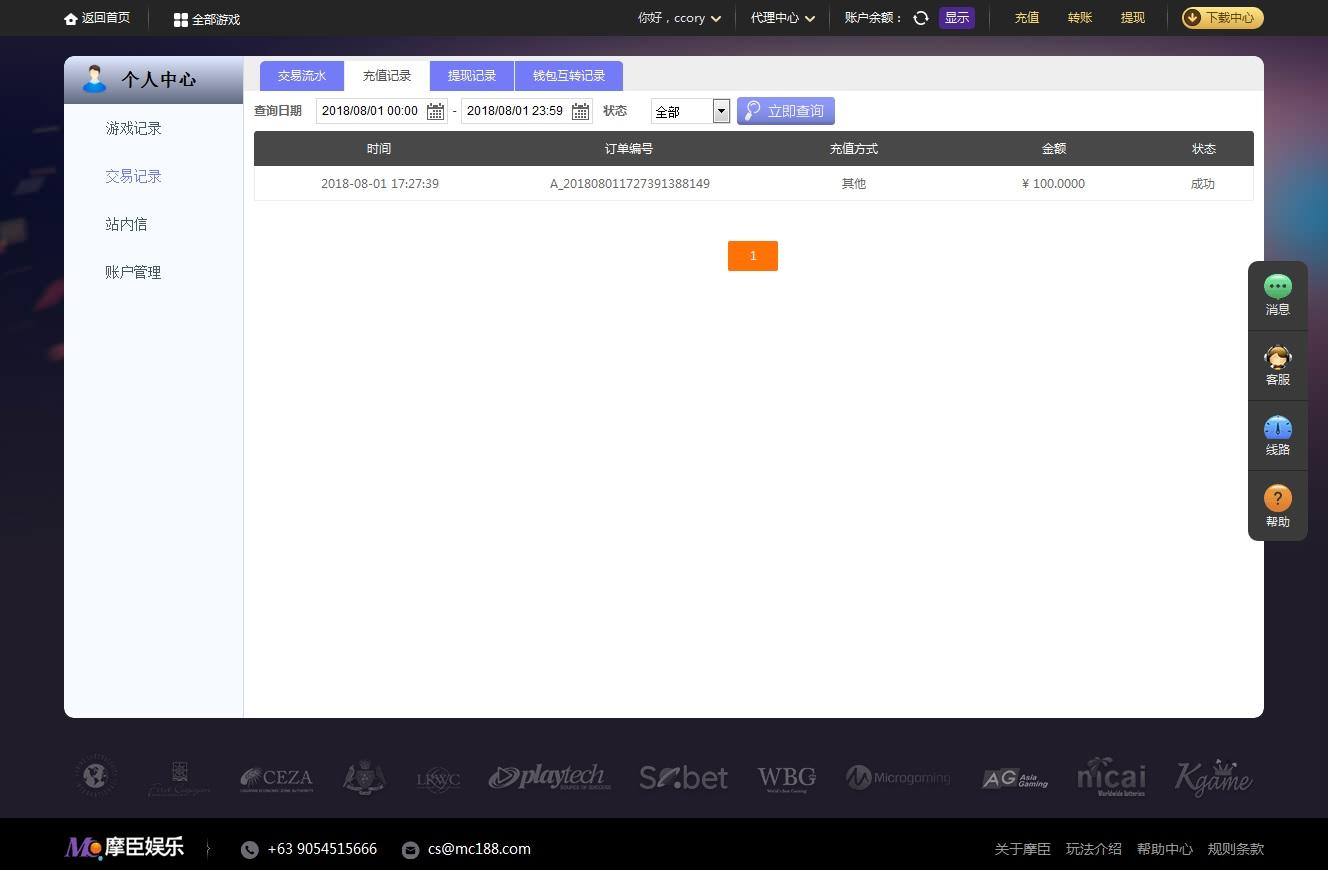Expand the 你好，ccory user menu
The width and height of the screenshot is (1328, 870).
pyautogui.click(x=679, y=18)
